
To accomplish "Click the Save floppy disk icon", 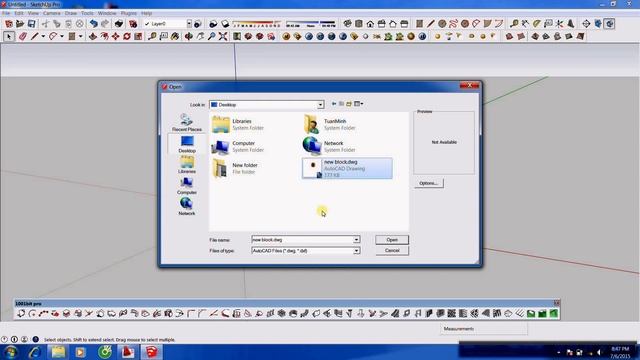I will pos(31,24).
